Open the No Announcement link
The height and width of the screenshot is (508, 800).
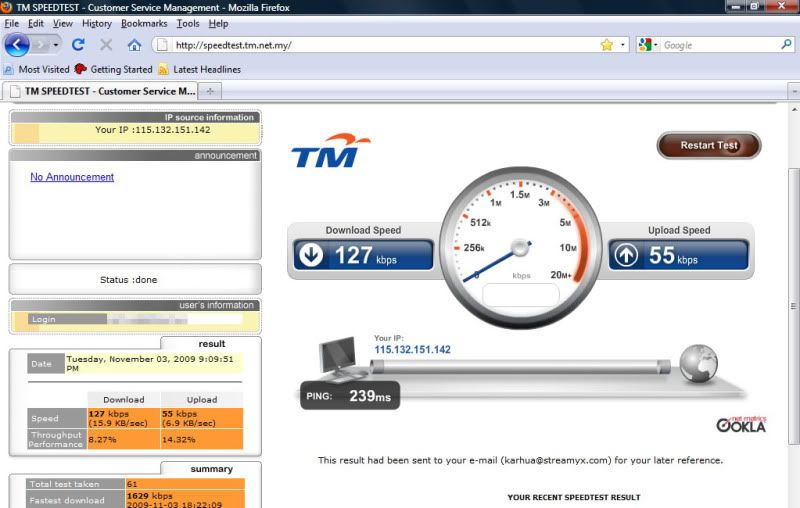tap(72, 177)
